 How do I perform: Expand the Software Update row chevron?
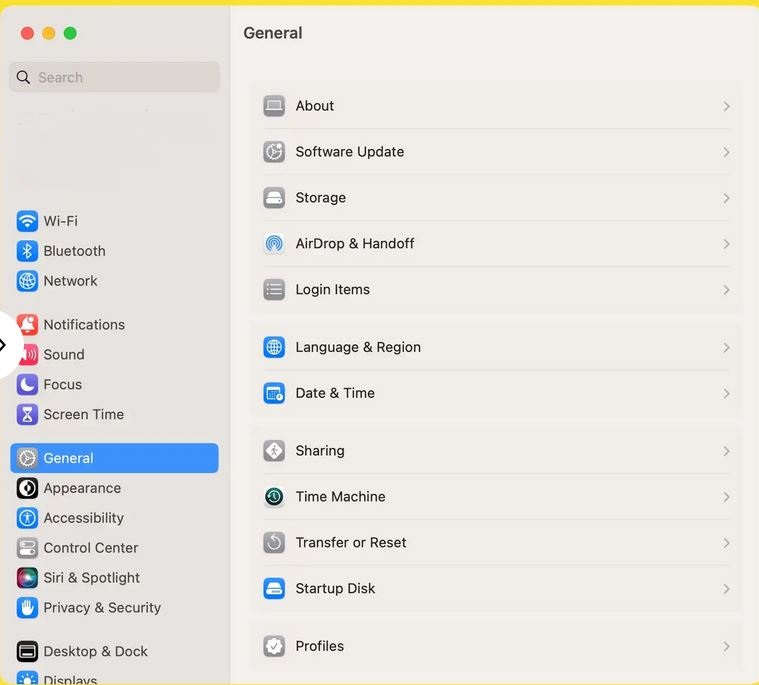[x=726, y=152]
